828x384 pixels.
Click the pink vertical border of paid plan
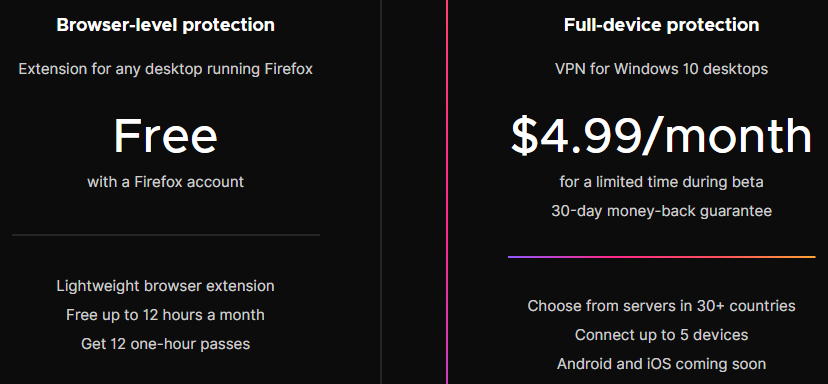(447, 192)
